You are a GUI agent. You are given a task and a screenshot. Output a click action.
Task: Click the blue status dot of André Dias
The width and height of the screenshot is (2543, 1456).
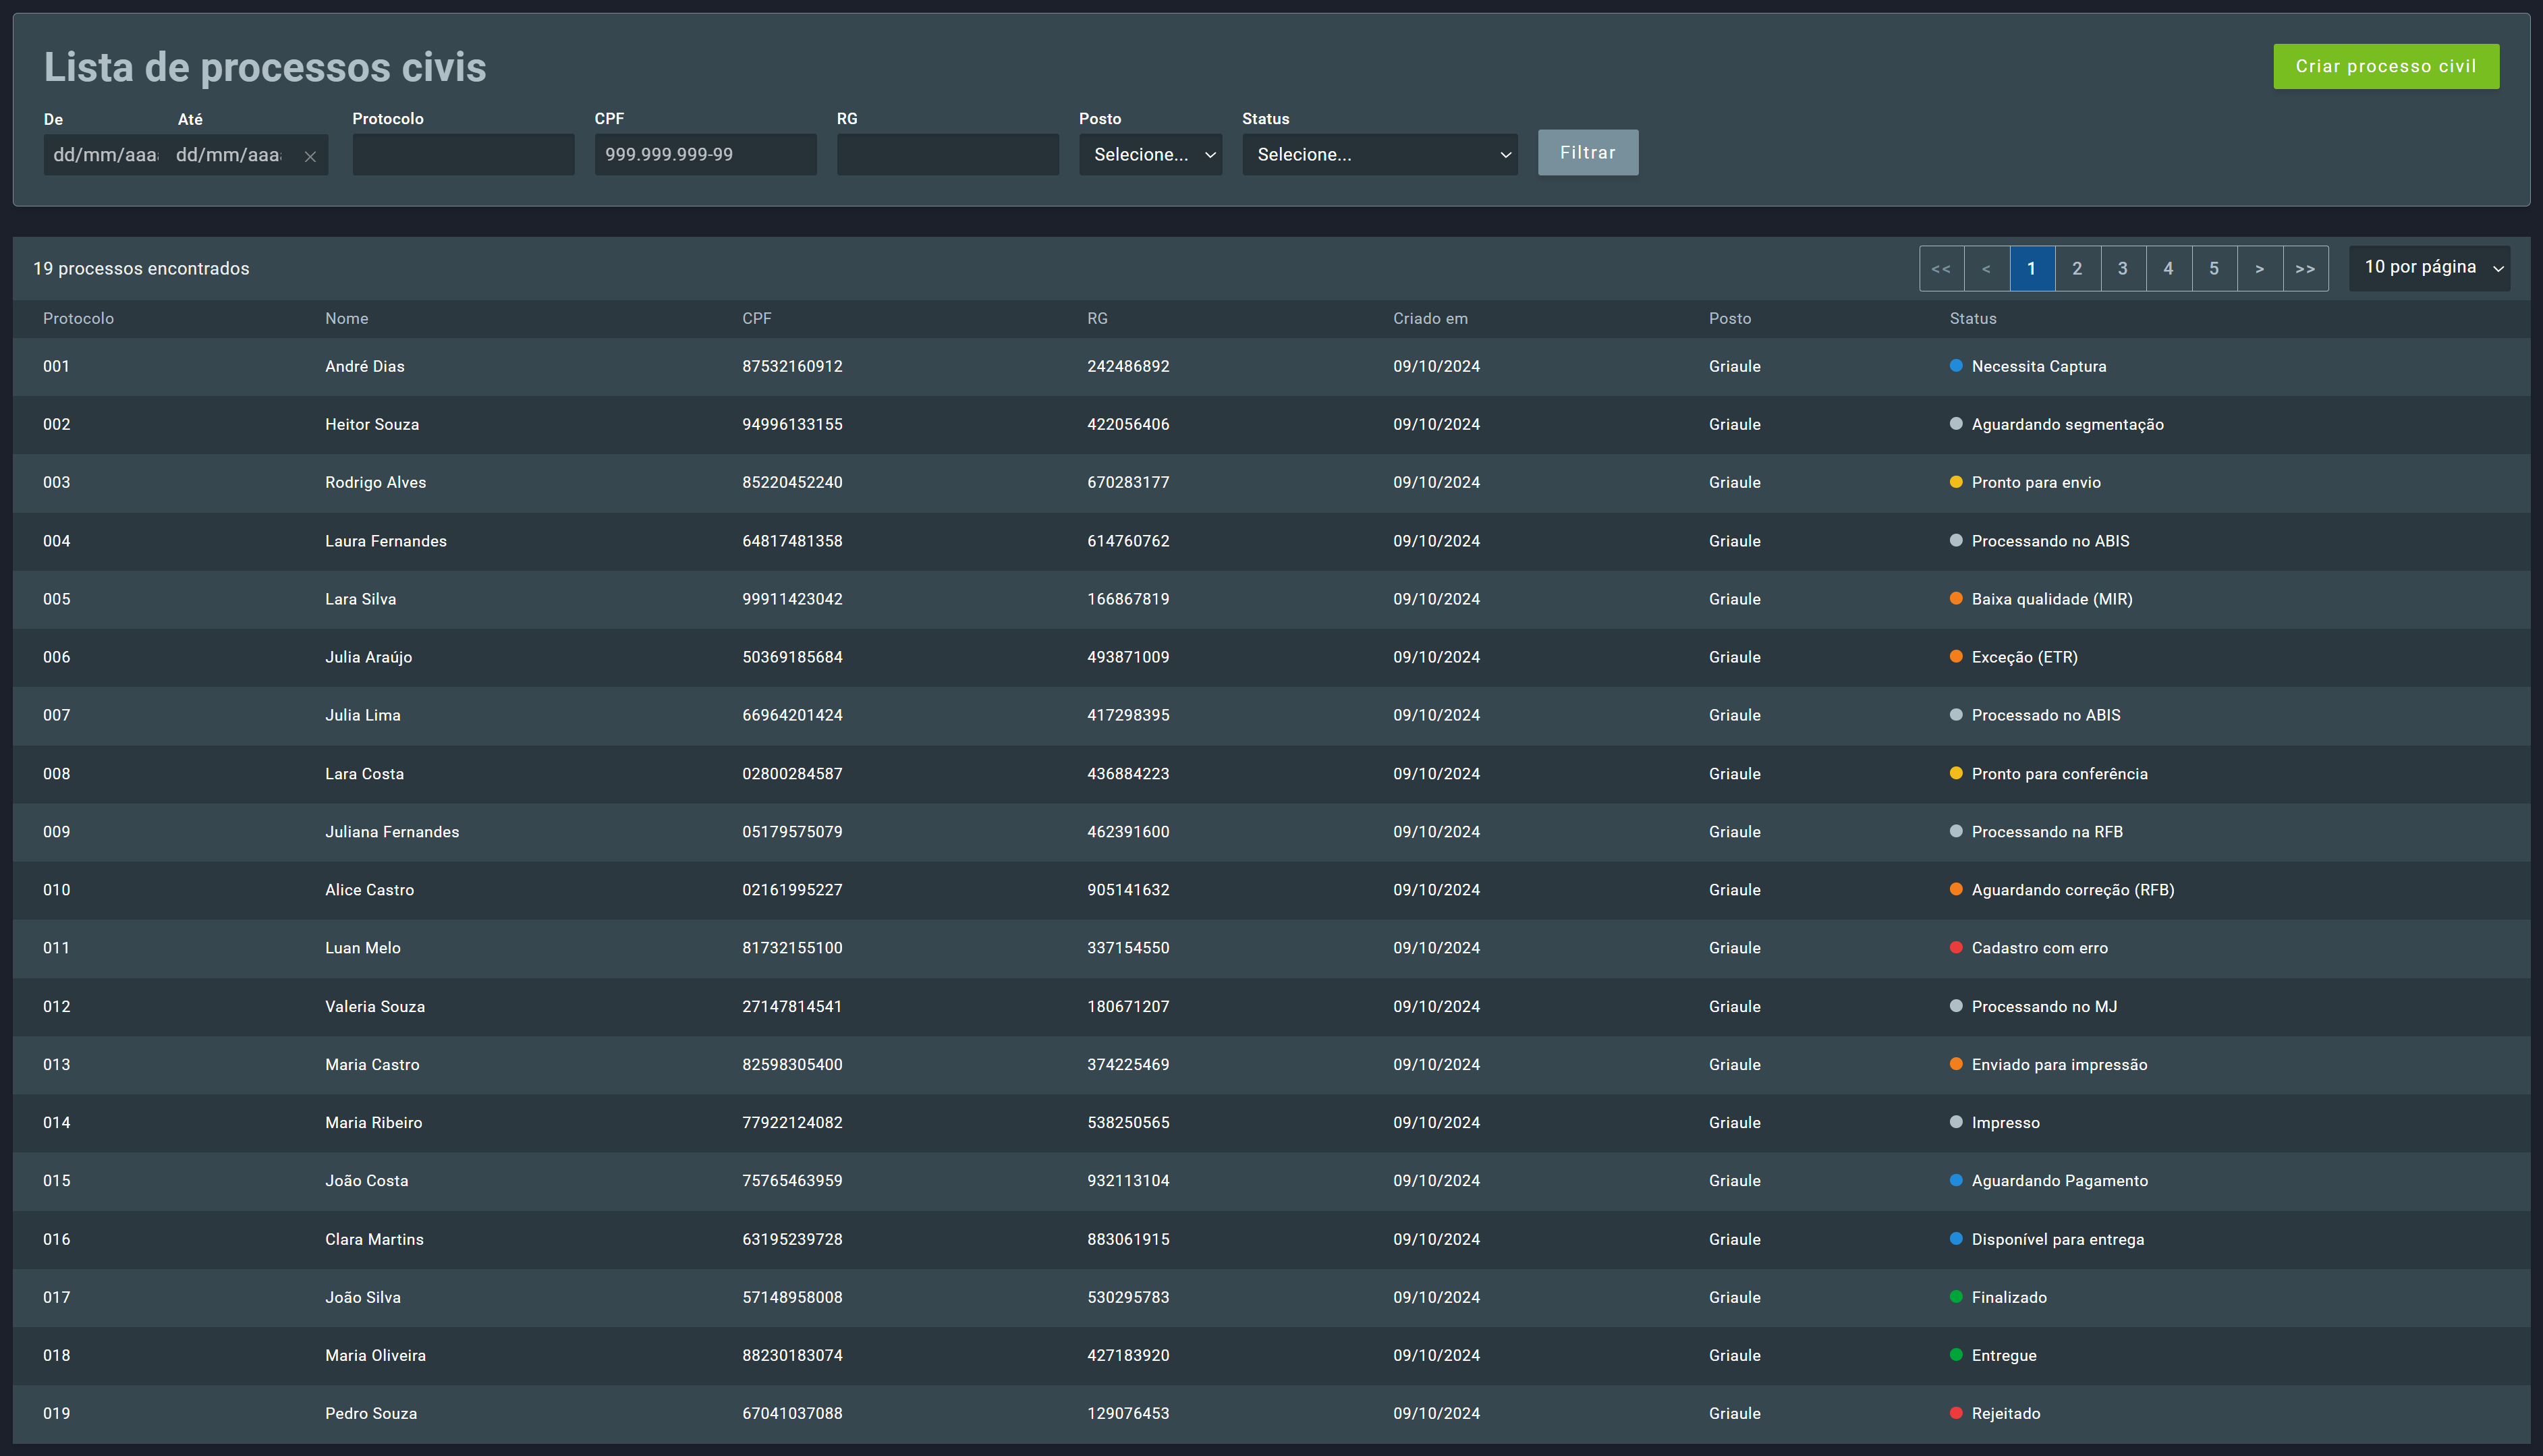pyautogui.click(x=1956, y=366)
